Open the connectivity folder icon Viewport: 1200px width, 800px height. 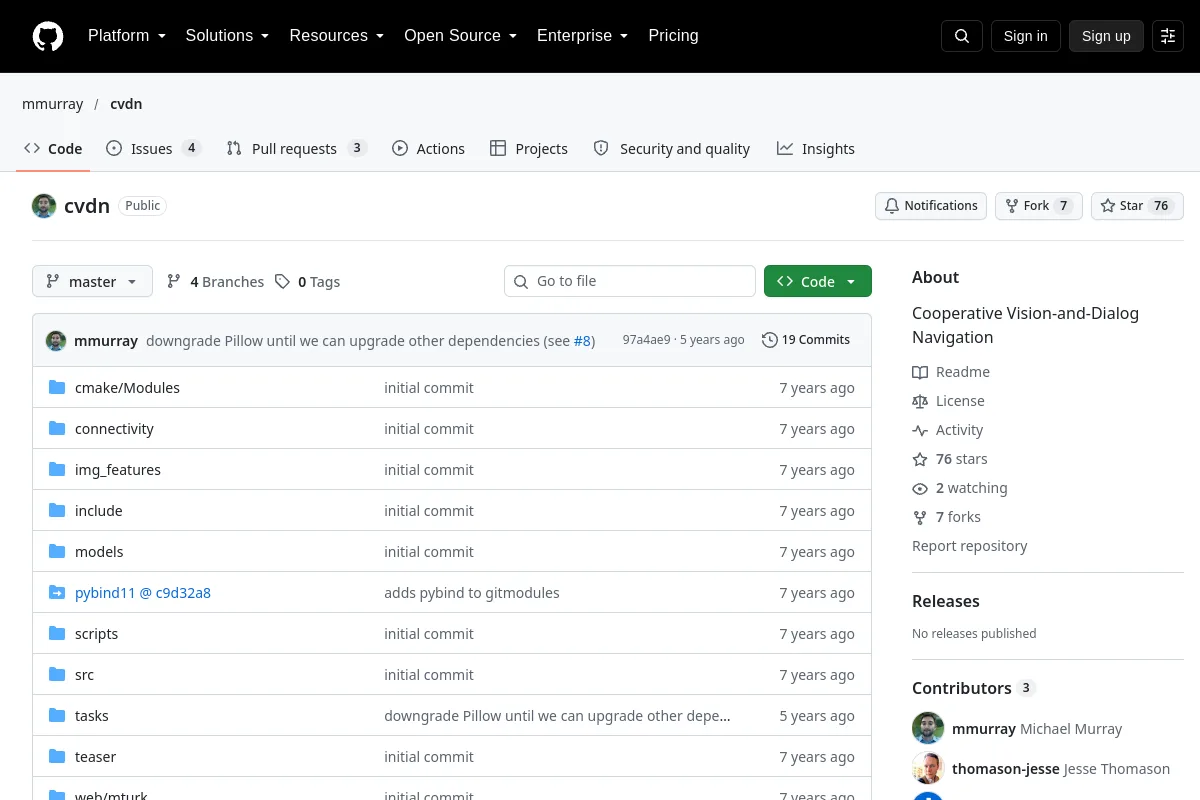point(57,429)
